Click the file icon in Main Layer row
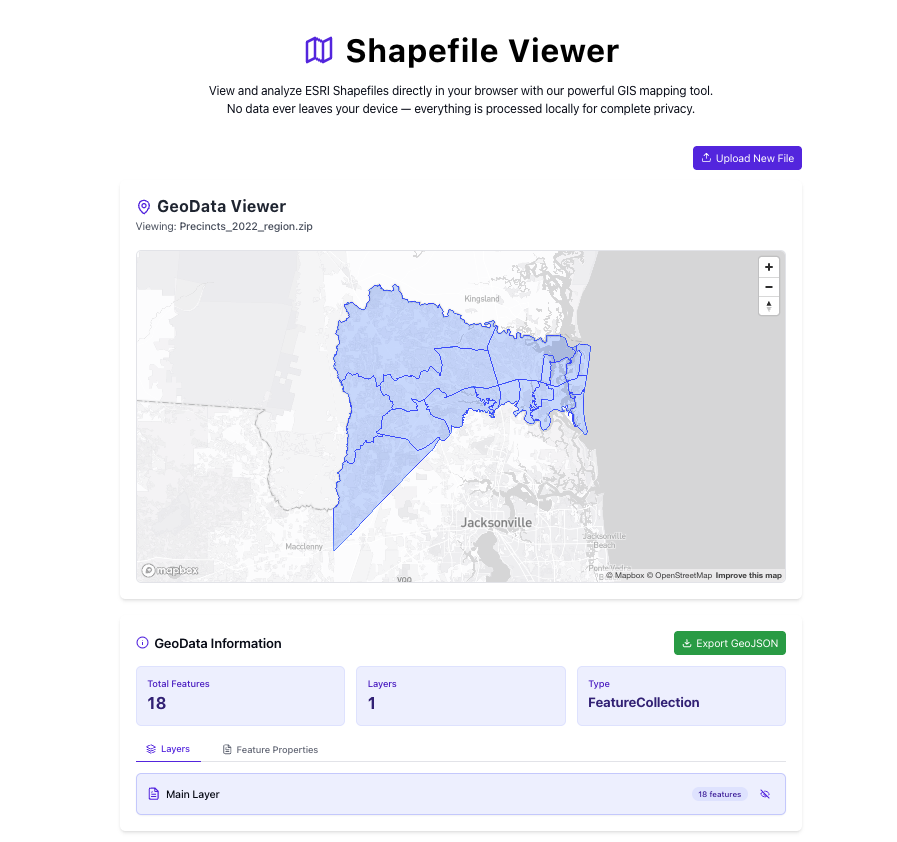The image size is (897, 842). [154, 794]
